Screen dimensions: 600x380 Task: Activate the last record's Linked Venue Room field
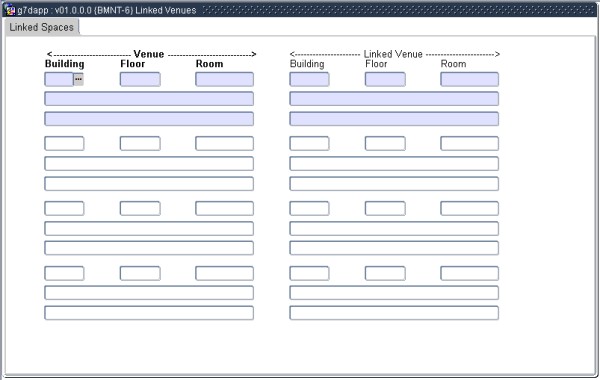pos(470,274)
